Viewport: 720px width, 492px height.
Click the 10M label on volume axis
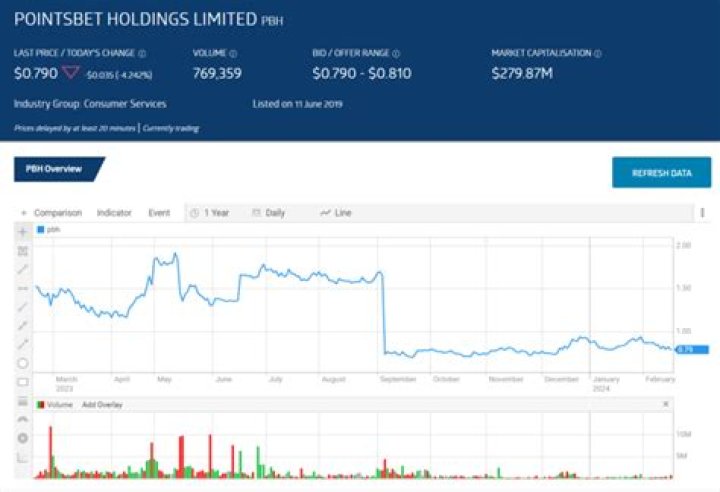click(684, 434)
